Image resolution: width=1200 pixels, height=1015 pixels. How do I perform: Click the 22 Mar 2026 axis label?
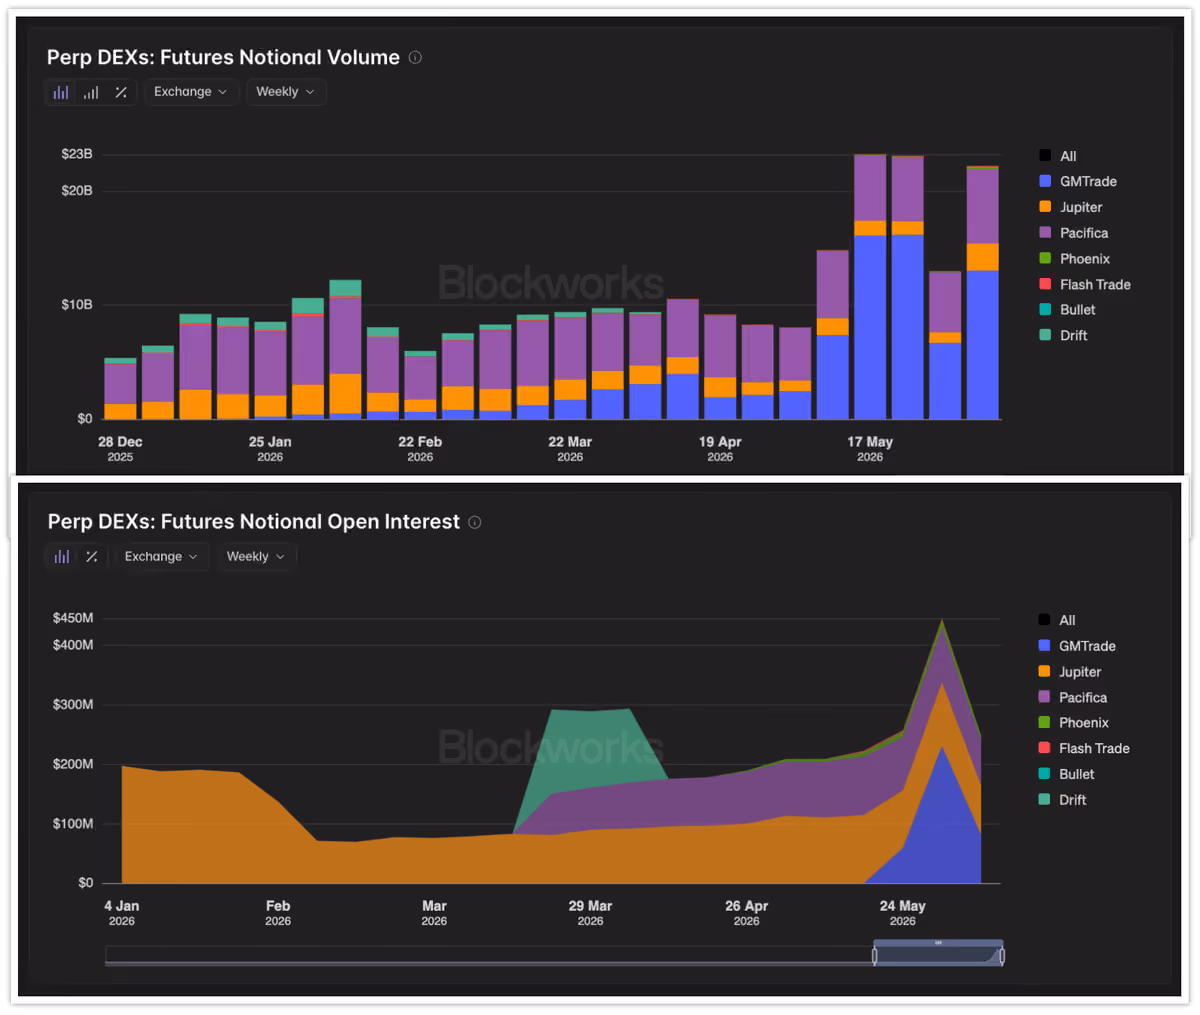click(x=570, y=449)
